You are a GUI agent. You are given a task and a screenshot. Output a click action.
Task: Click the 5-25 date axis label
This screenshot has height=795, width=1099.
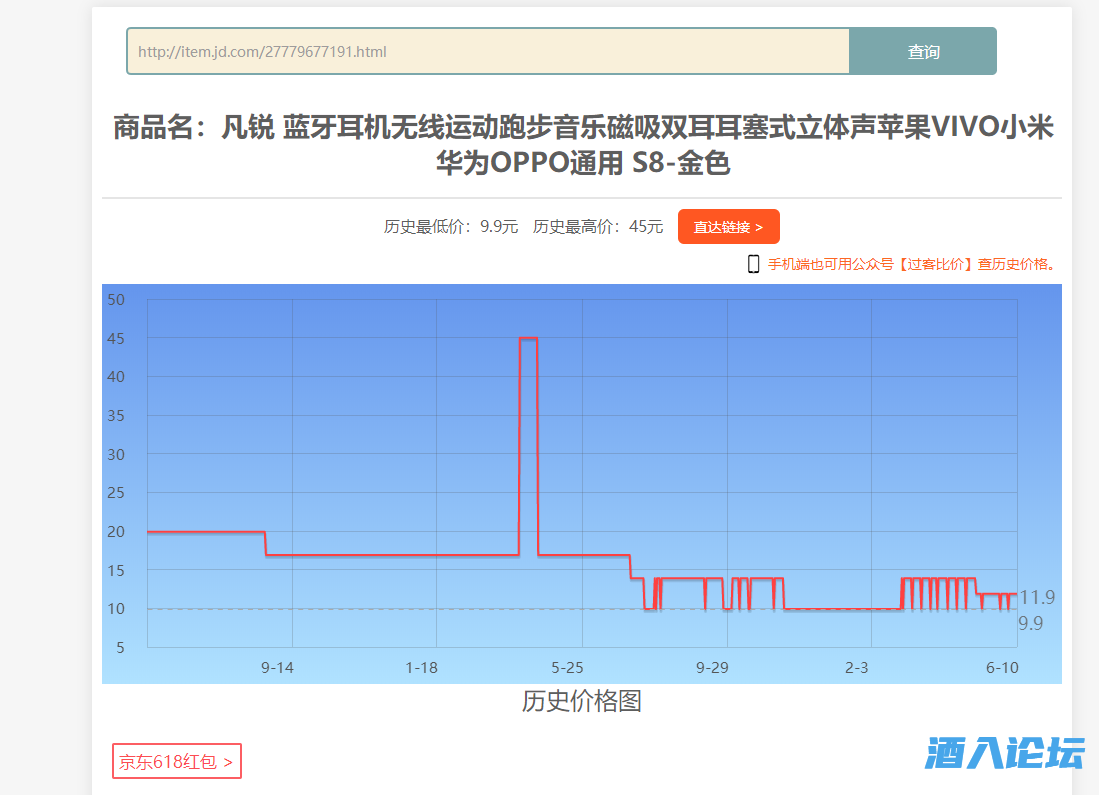tap(567, 668)
